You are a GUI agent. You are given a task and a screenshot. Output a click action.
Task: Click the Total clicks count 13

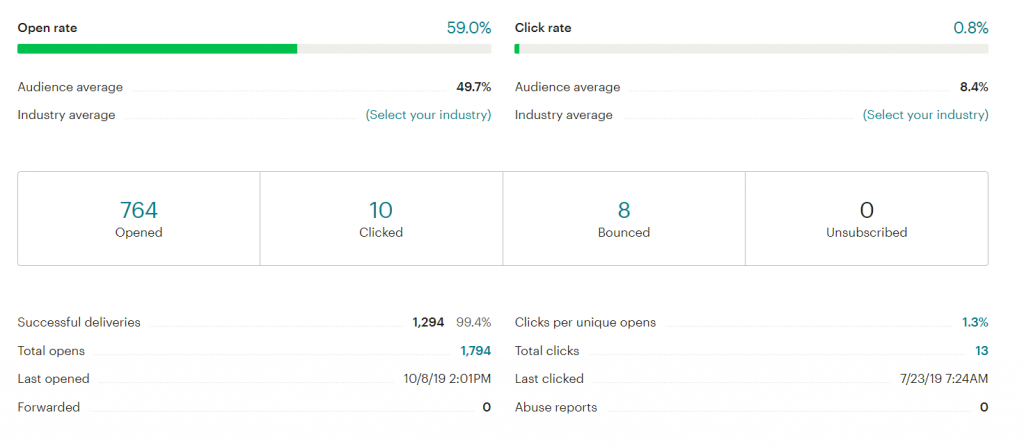pos(981,351)
